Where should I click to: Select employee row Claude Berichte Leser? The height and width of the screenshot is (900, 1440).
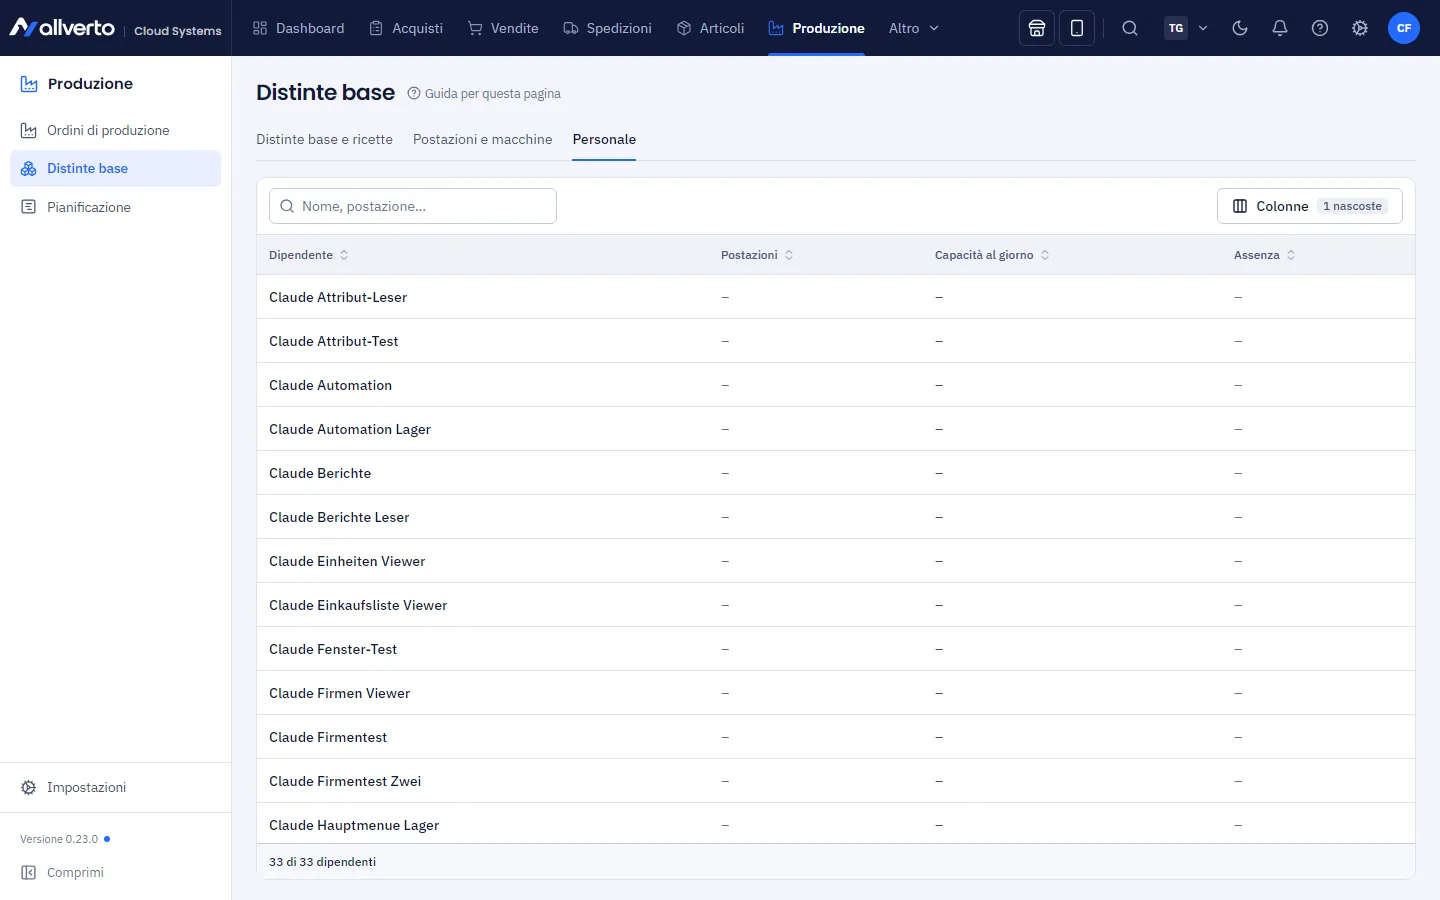click(x=836, y=517)
